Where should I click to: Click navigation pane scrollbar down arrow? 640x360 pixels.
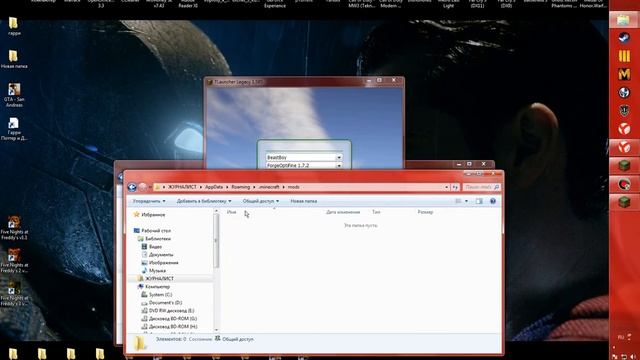click(x=216, y=330)
